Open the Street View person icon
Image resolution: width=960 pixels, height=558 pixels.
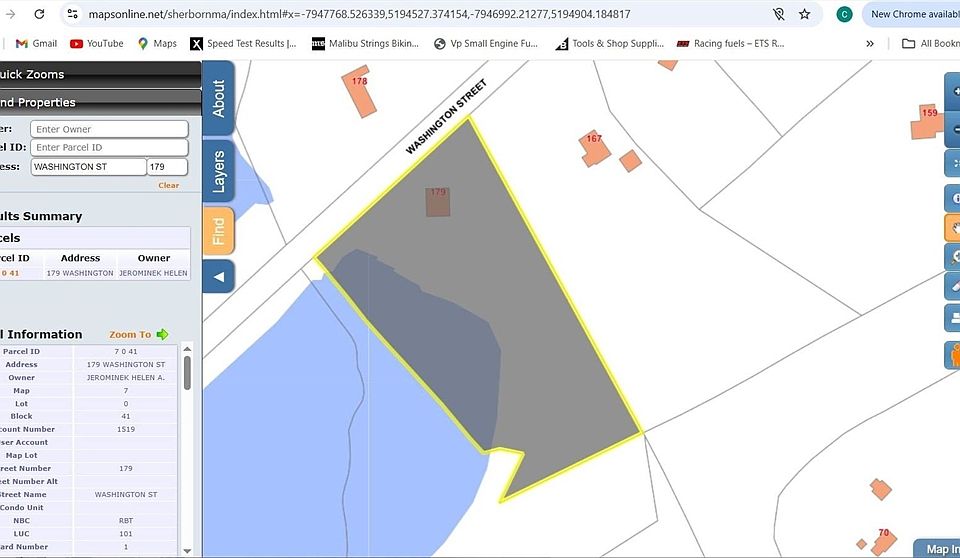click(954, 354)
